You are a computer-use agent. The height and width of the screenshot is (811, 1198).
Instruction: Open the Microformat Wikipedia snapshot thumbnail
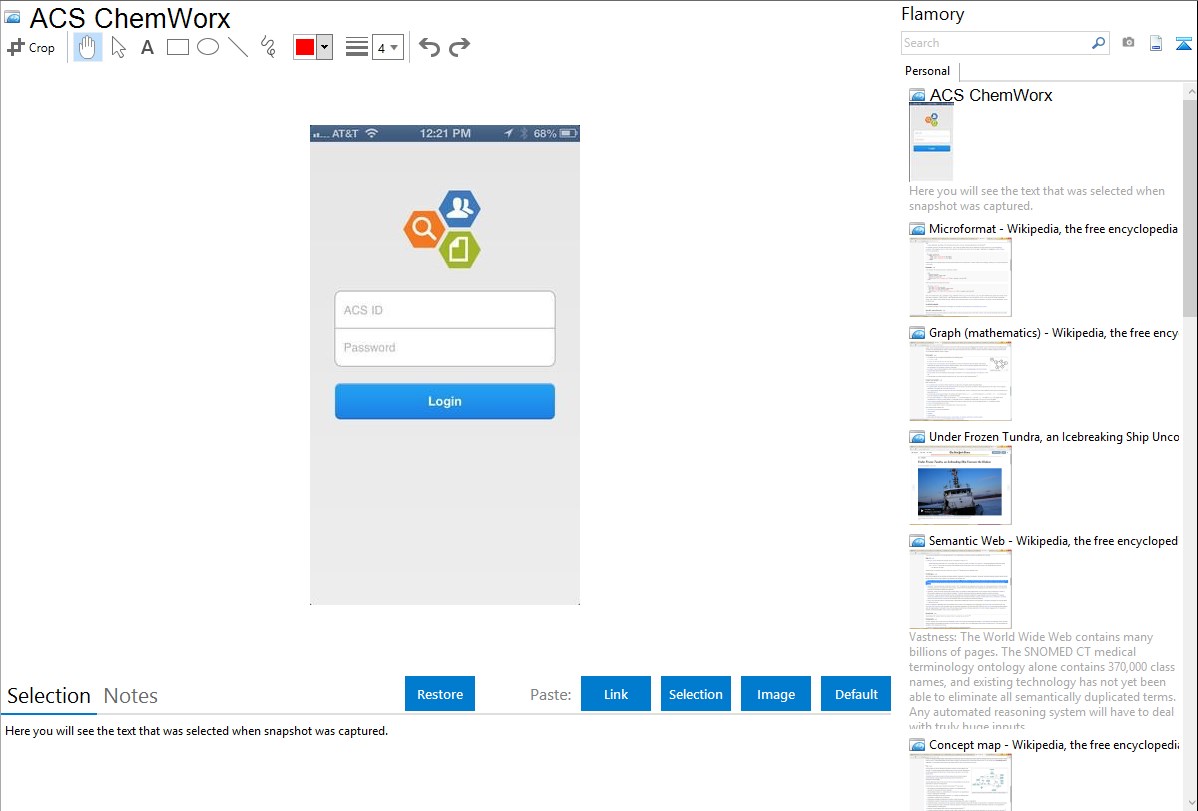(x=960, y=277)
